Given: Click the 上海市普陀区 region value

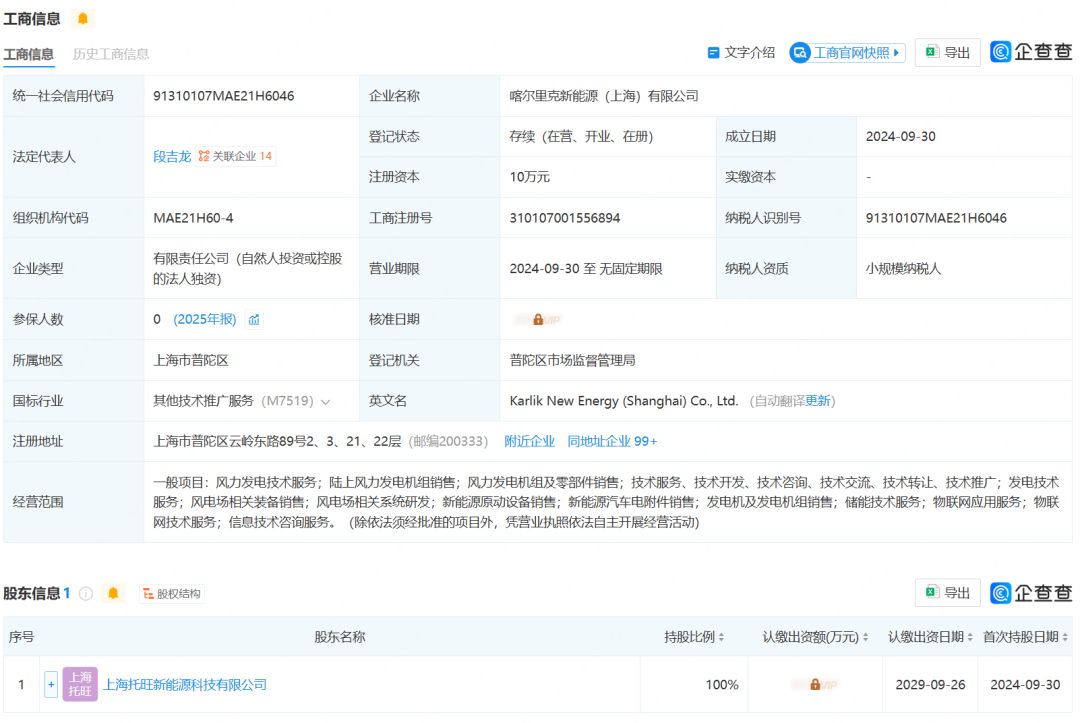Looking at the screenshot, I should tap(191, 360).
